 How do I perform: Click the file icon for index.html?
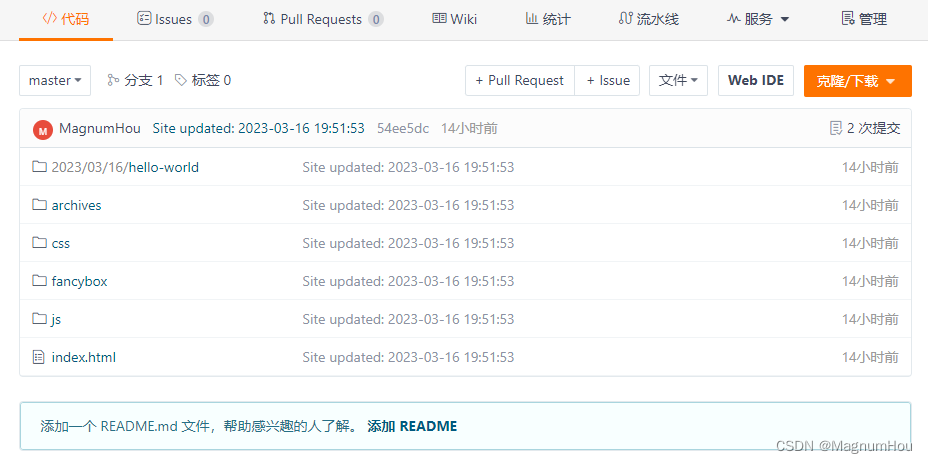point(40,357)
